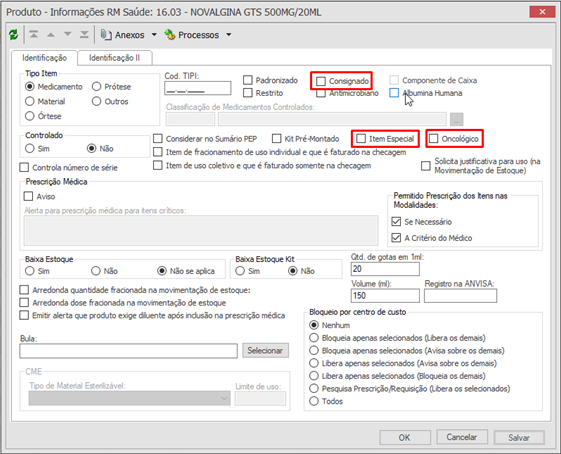Click the Volume (ml) field
The image size is (561, 454).
[385, 296]
